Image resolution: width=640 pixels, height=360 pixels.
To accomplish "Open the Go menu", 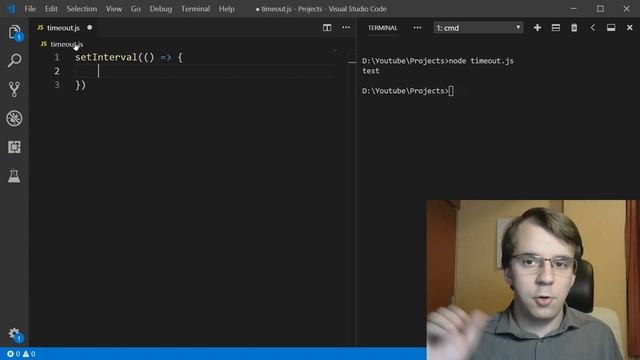I will (x=136, y=9).
